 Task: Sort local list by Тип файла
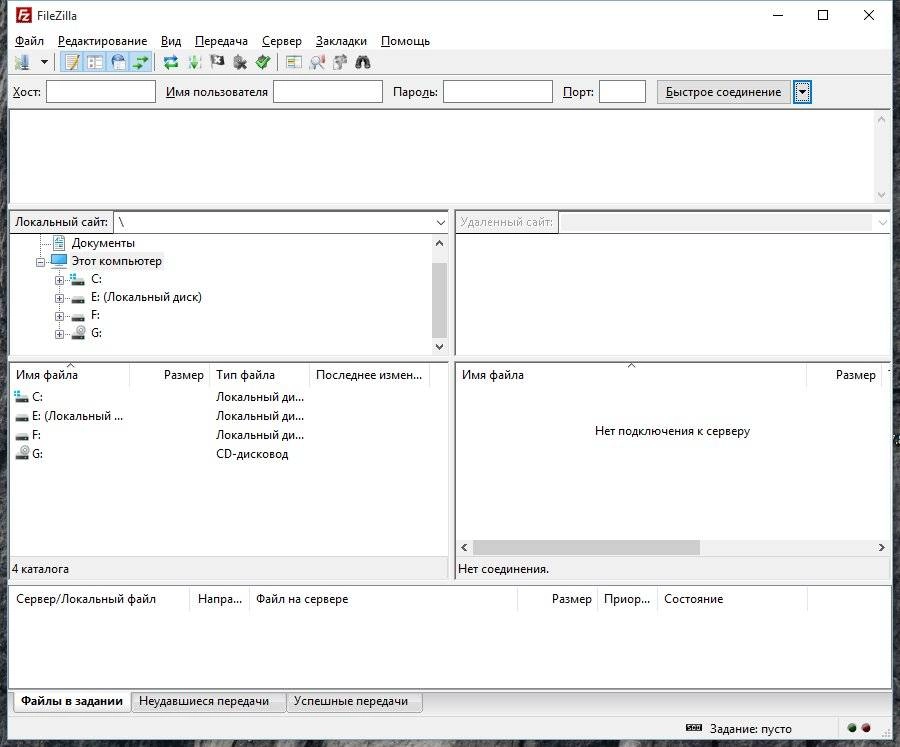(x=259, y=375)
